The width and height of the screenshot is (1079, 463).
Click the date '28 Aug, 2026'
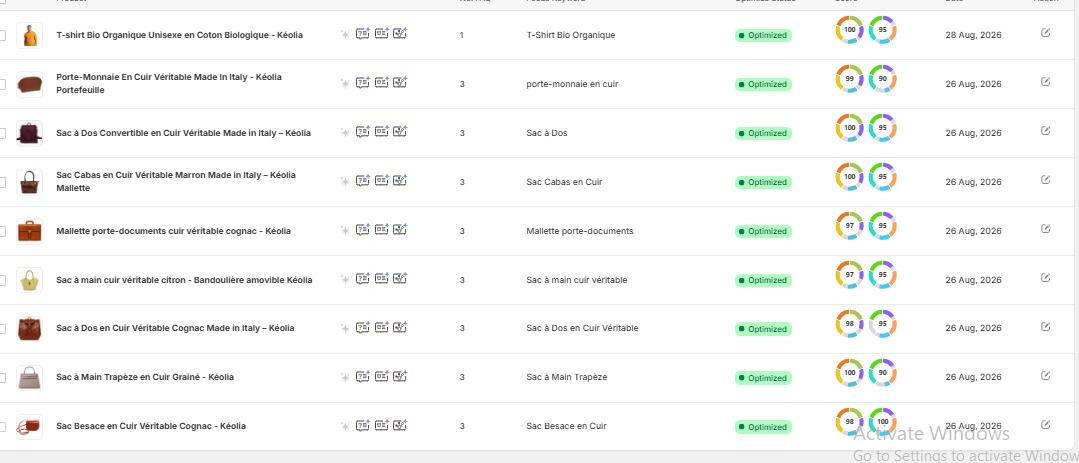point(973,35)
